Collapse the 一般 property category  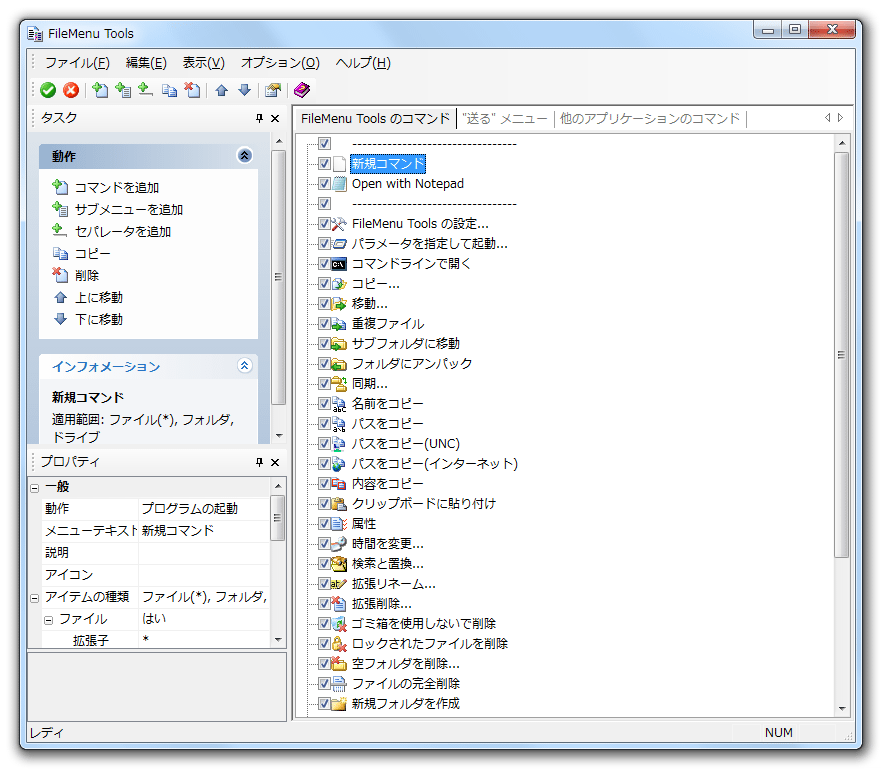click(x=34, y=487)
